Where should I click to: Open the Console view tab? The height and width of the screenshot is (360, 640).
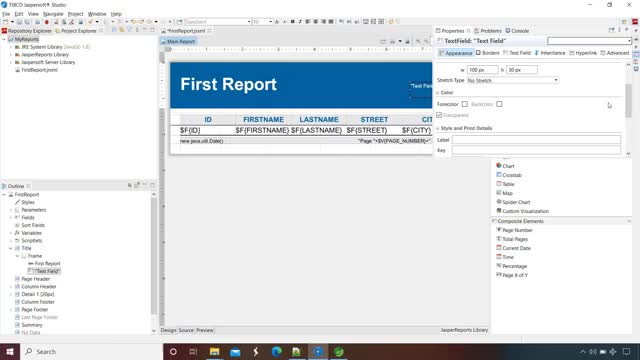pyautogui.click(x=517, y=31)
